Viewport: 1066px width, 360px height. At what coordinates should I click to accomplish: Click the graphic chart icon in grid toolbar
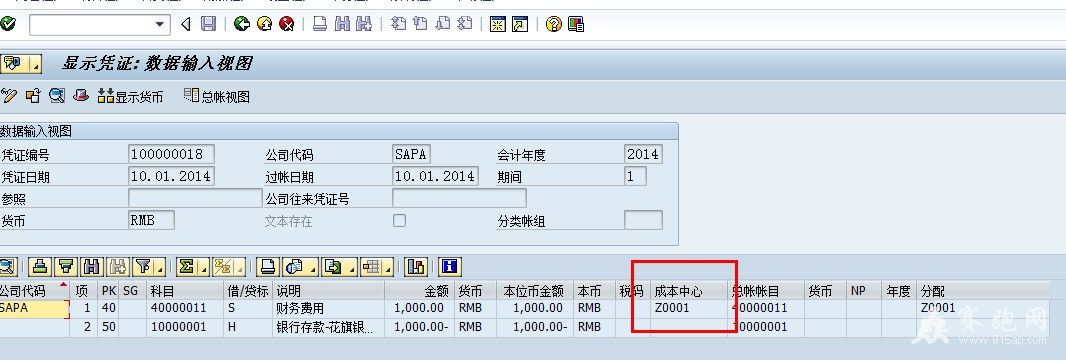coord(415,266)
